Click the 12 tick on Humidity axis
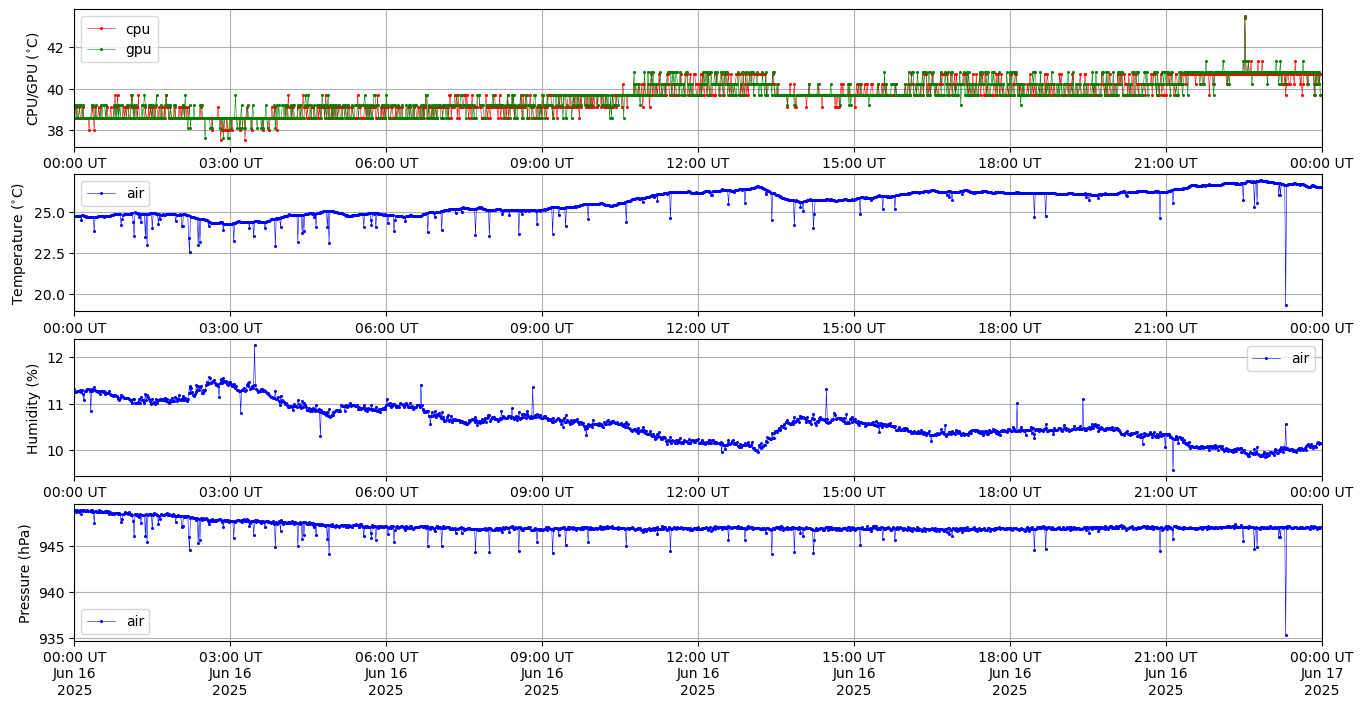Image resolution: width=1363 pixels, height=707 pixels. (56, 358)
